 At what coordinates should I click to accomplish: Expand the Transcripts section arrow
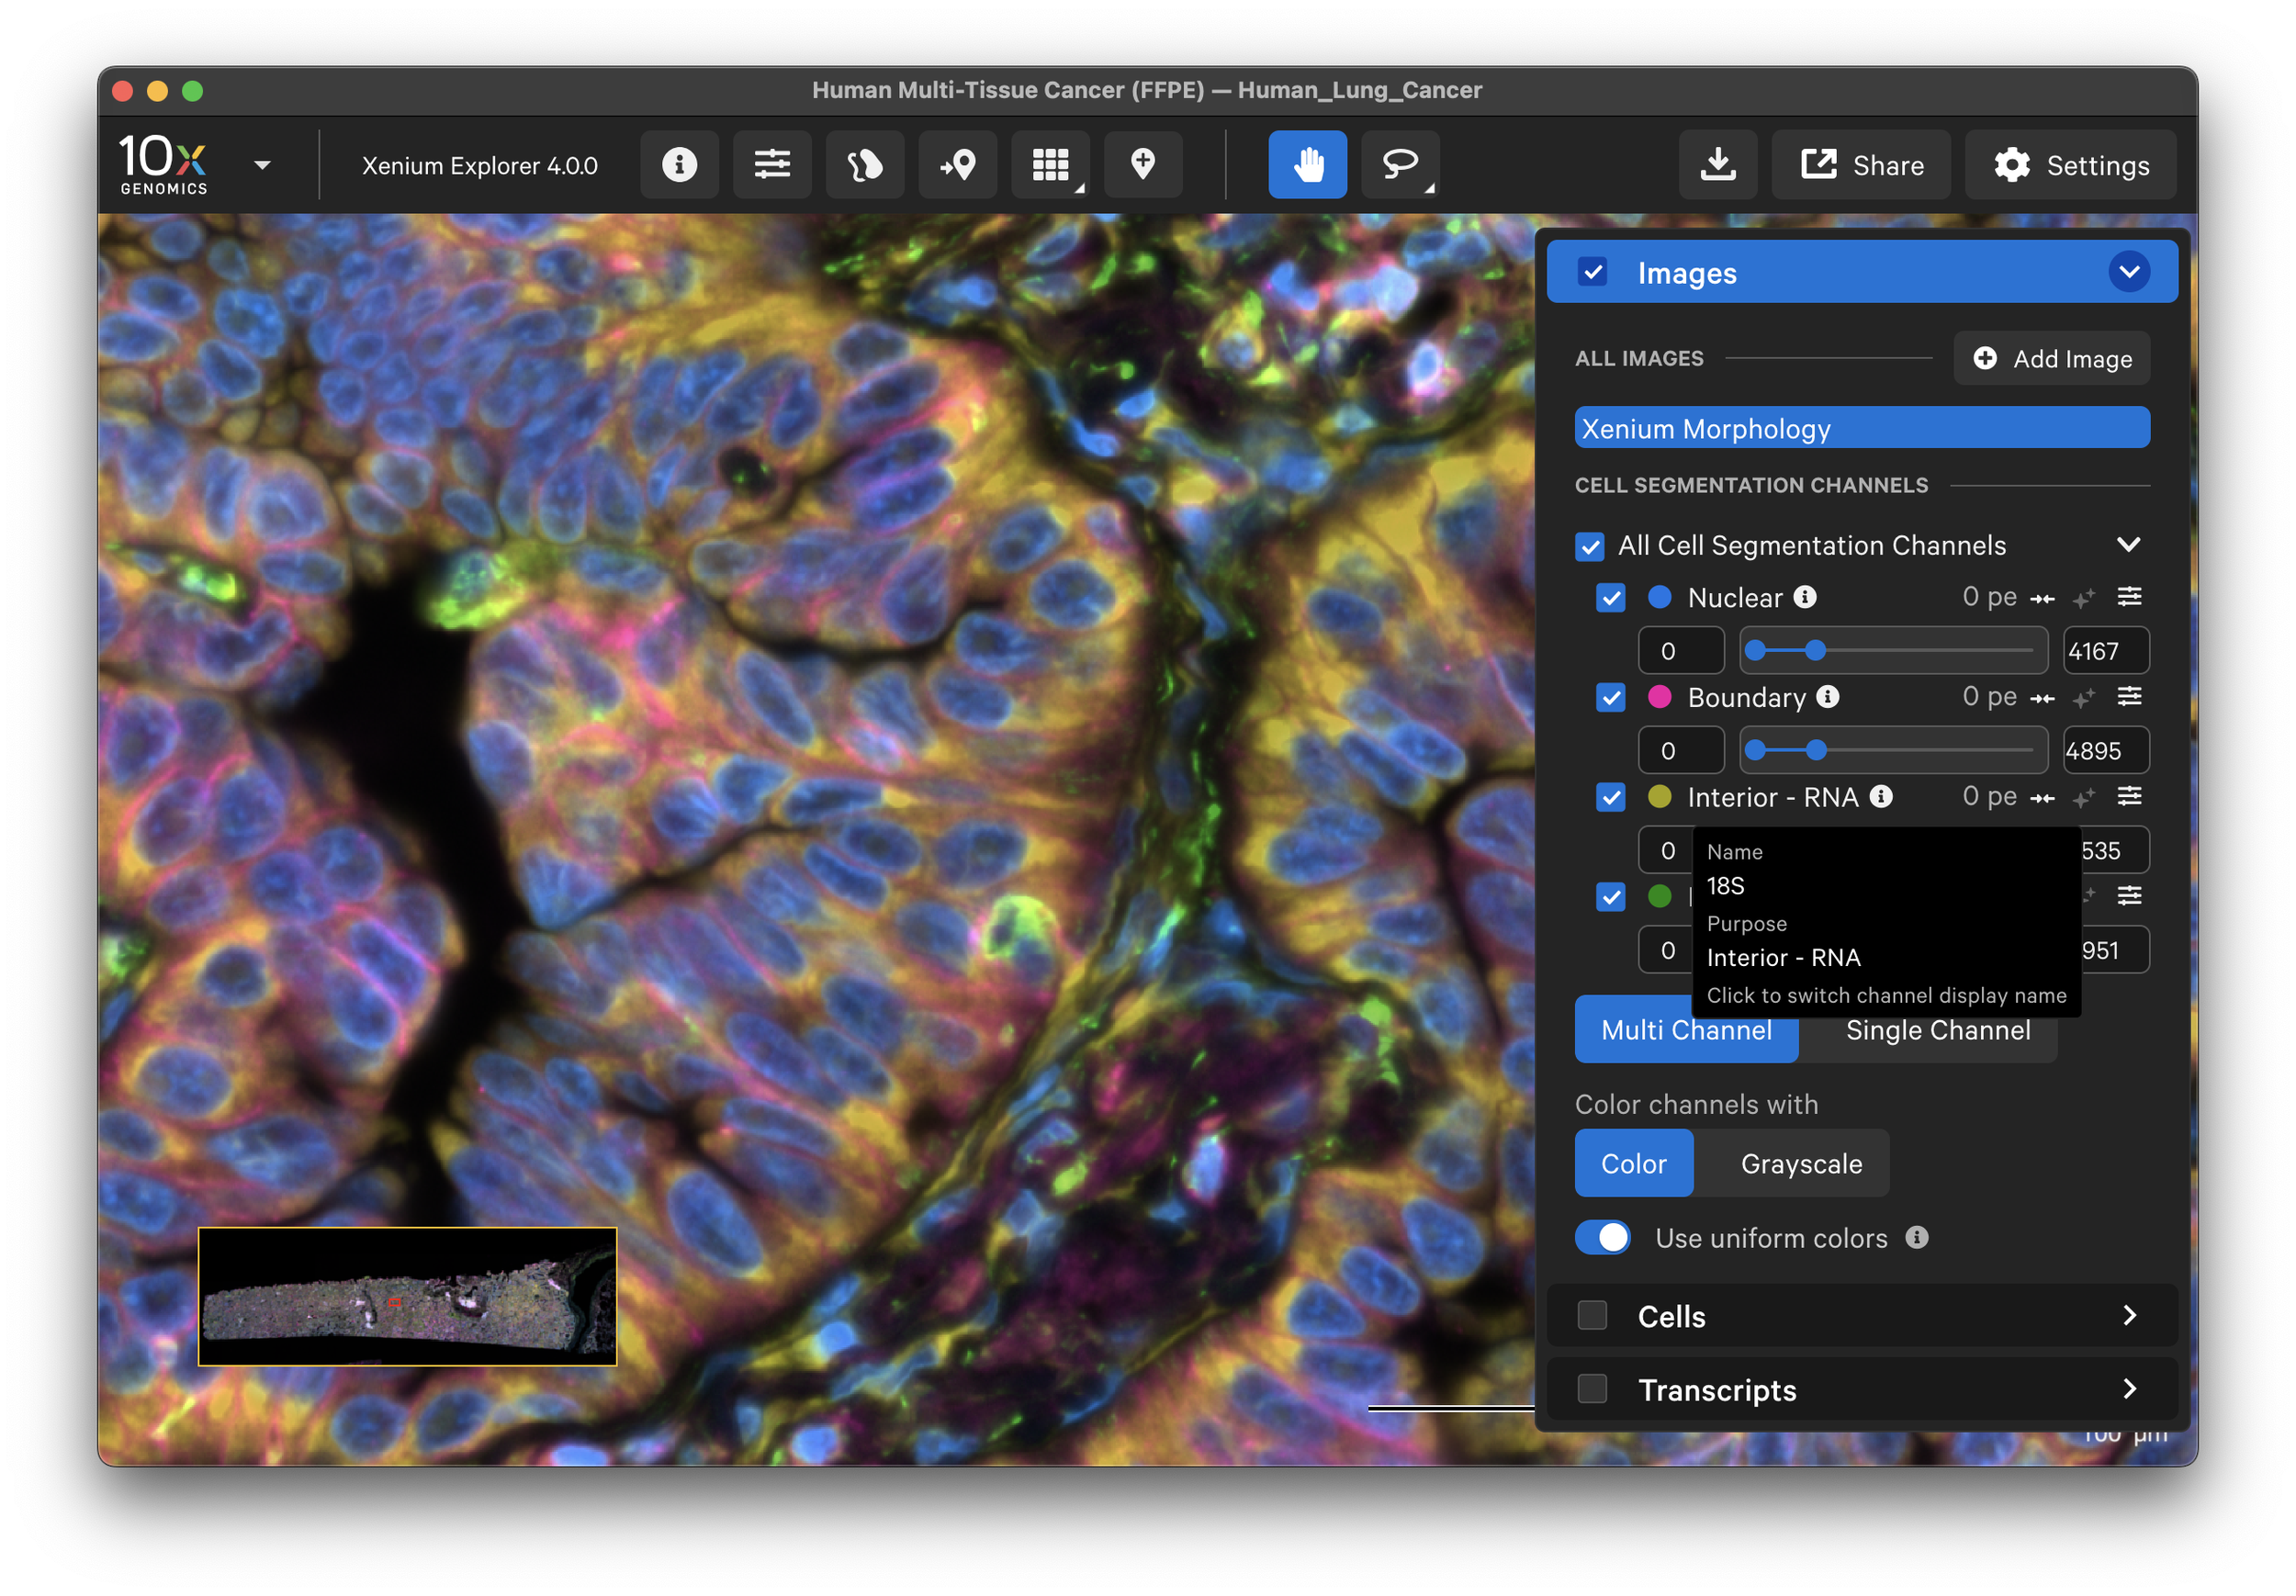pos(2129,1389)
